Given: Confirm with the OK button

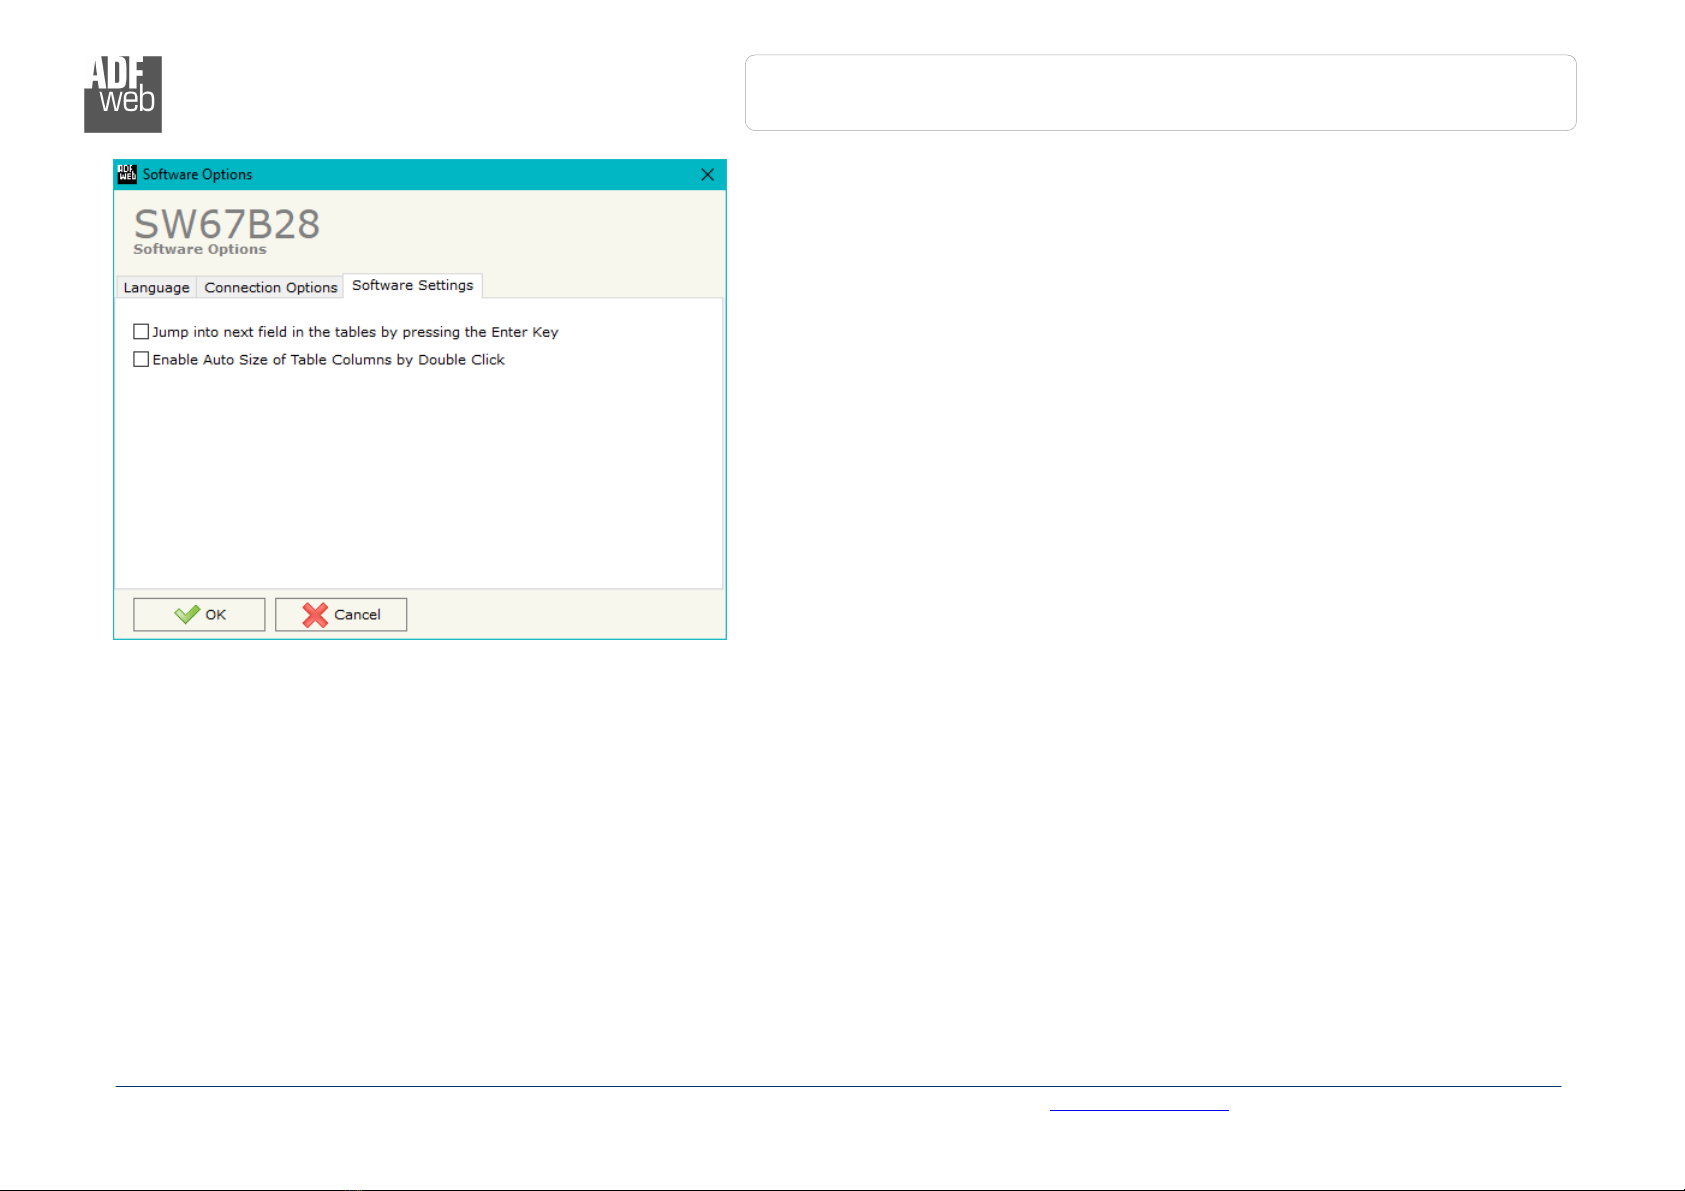Looking at the screenshot, I should pos(199,615).
